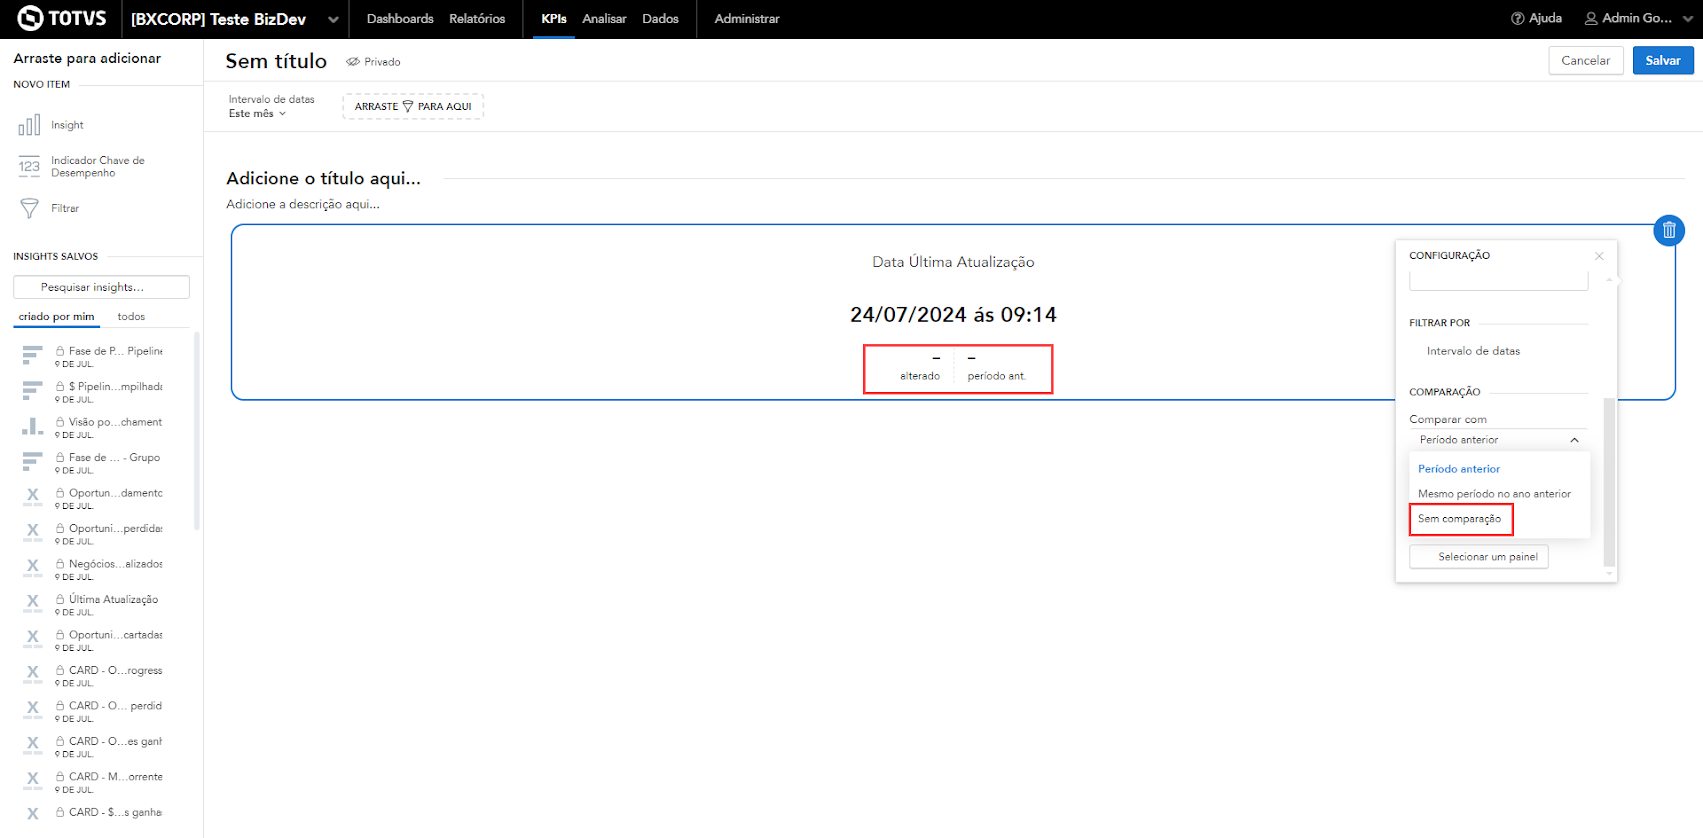Select the Indicador Chave de Desempenho icon
Viewport: 1703px width, 838px height.
tap(29, 167)
